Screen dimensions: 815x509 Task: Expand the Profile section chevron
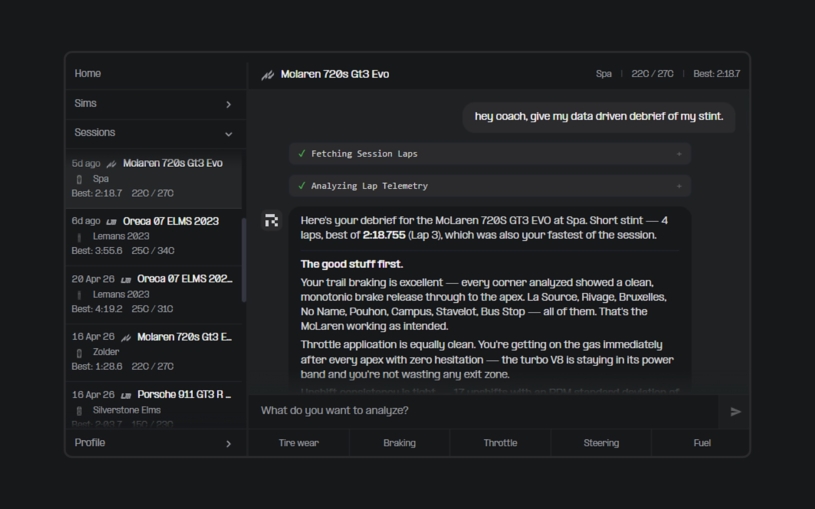228,443
